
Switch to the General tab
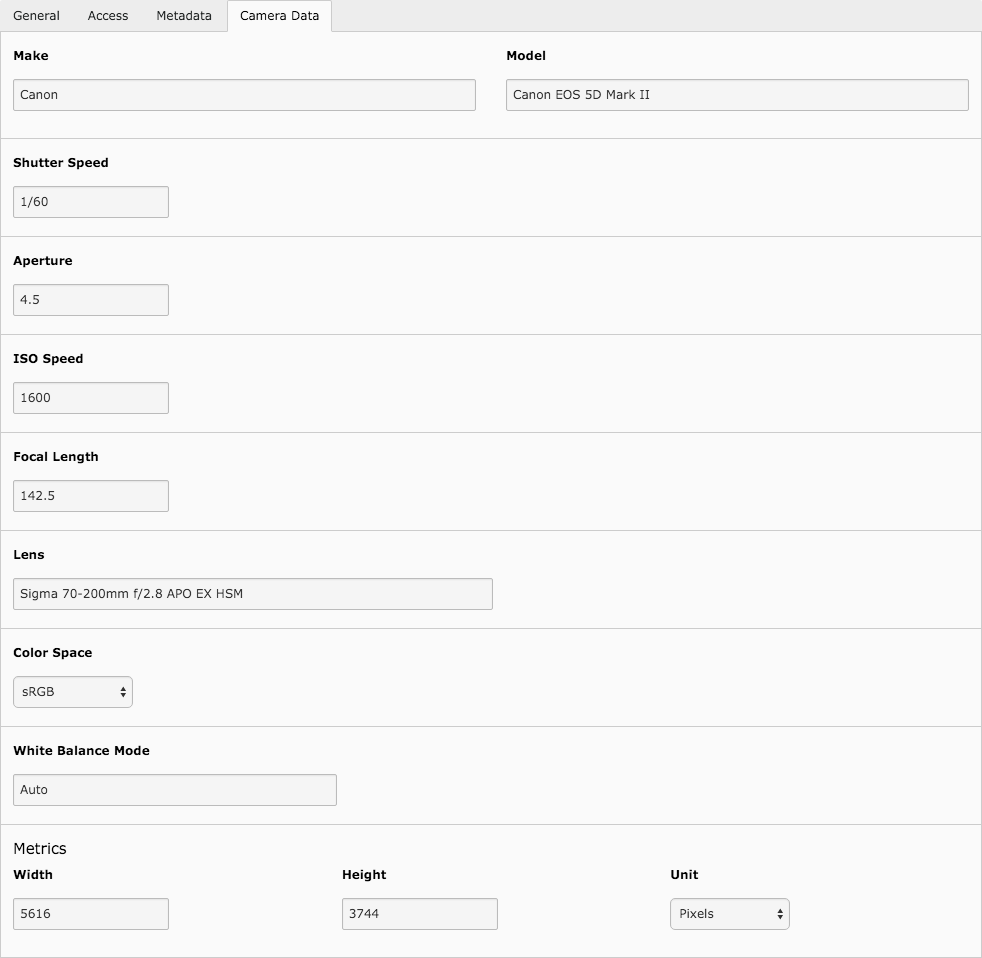[x=36, y=15]
